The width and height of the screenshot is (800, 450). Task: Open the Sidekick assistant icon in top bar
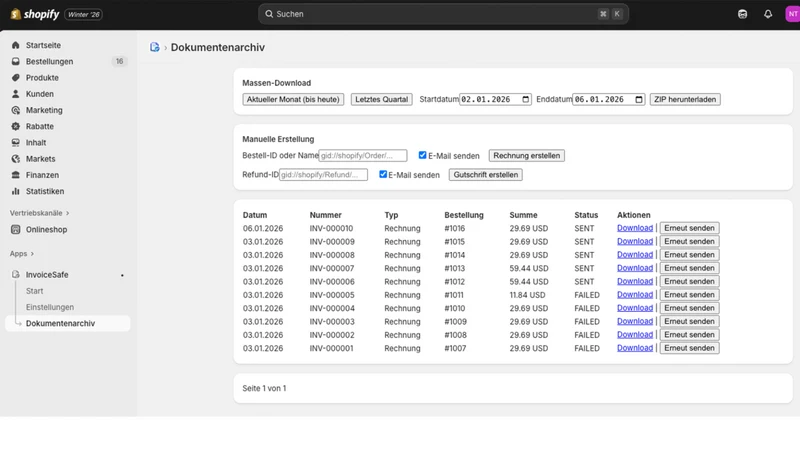(742, 14)
